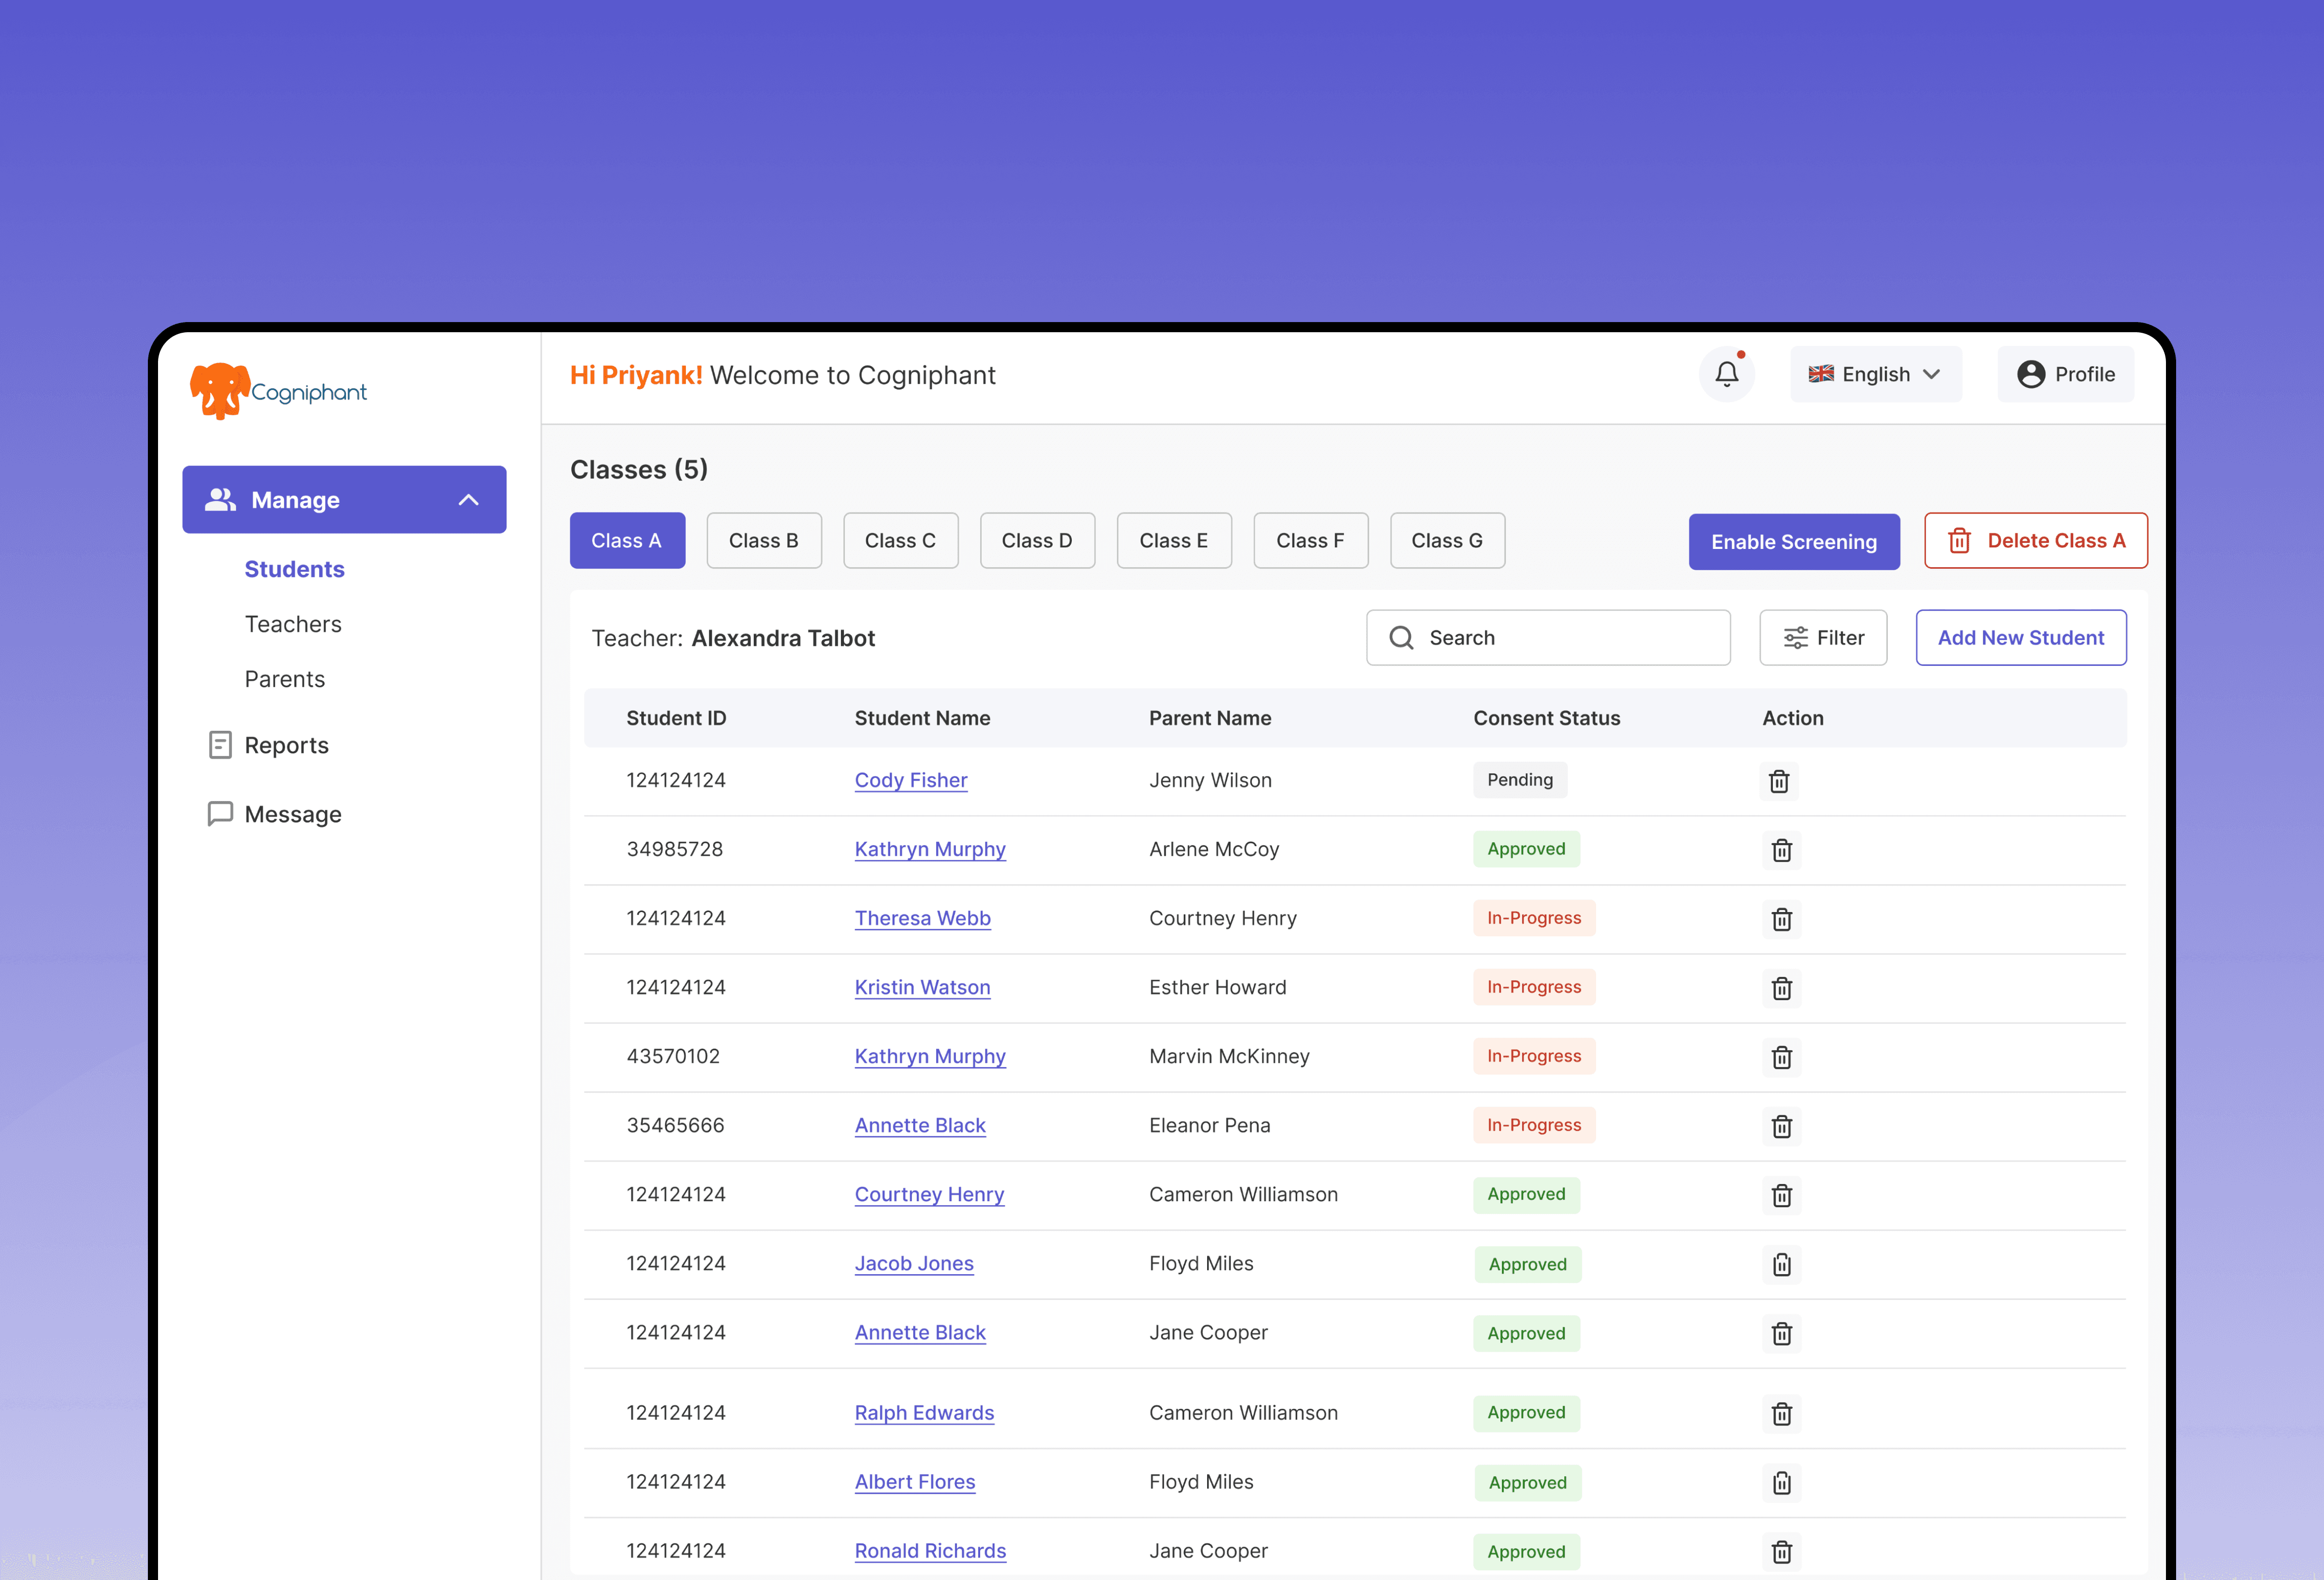The height and width of the screenshot is (1580, 2324).
Task: Click the Enable Screening button
Action: pos(1793,542)
